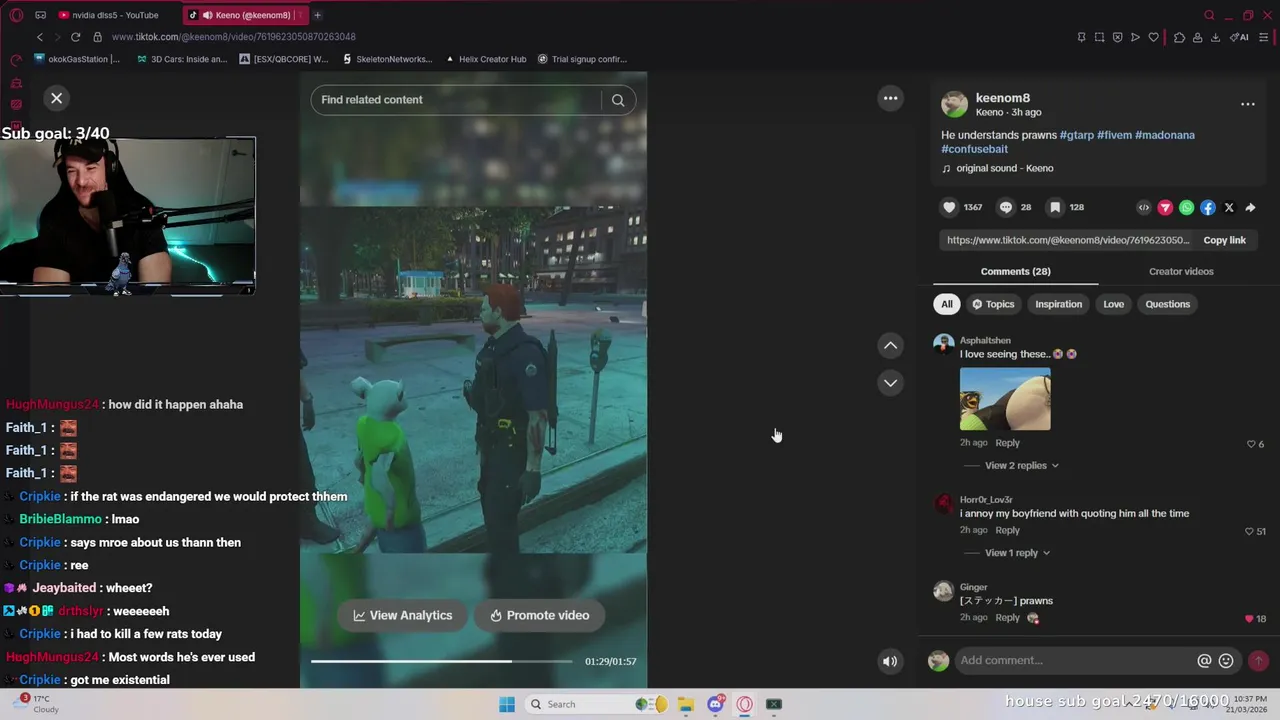Switch to the Creator videos tab

coord(1181,271)
